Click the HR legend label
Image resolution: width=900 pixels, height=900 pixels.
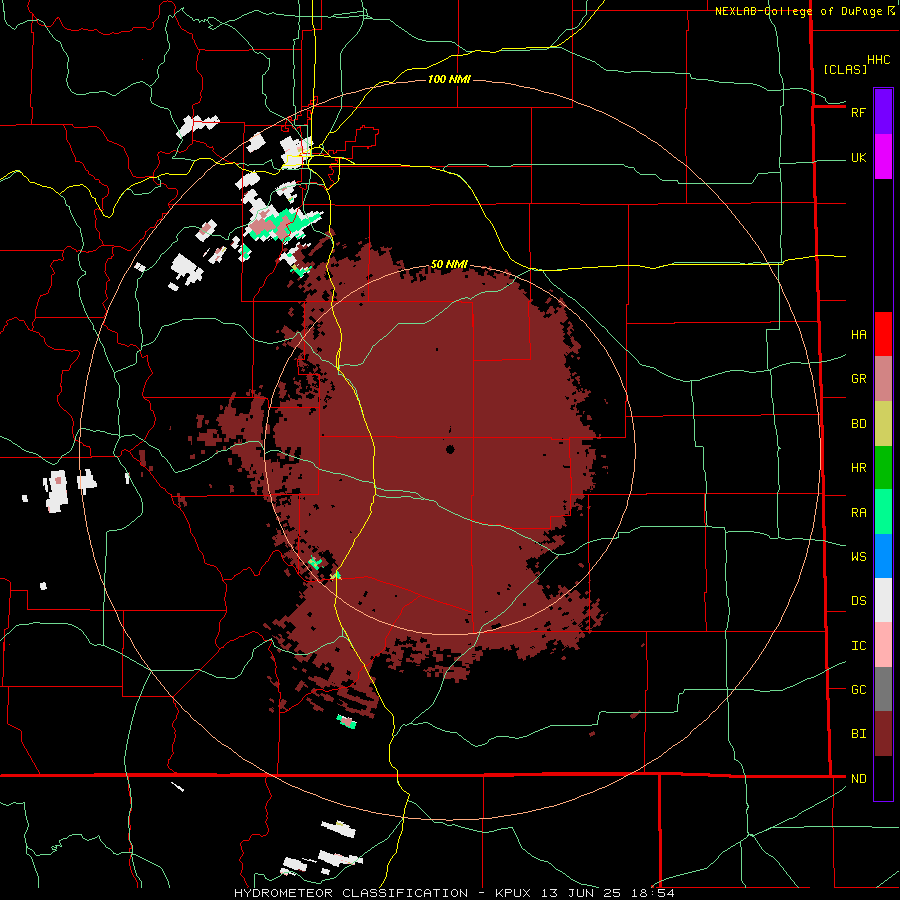pos(858,468)
